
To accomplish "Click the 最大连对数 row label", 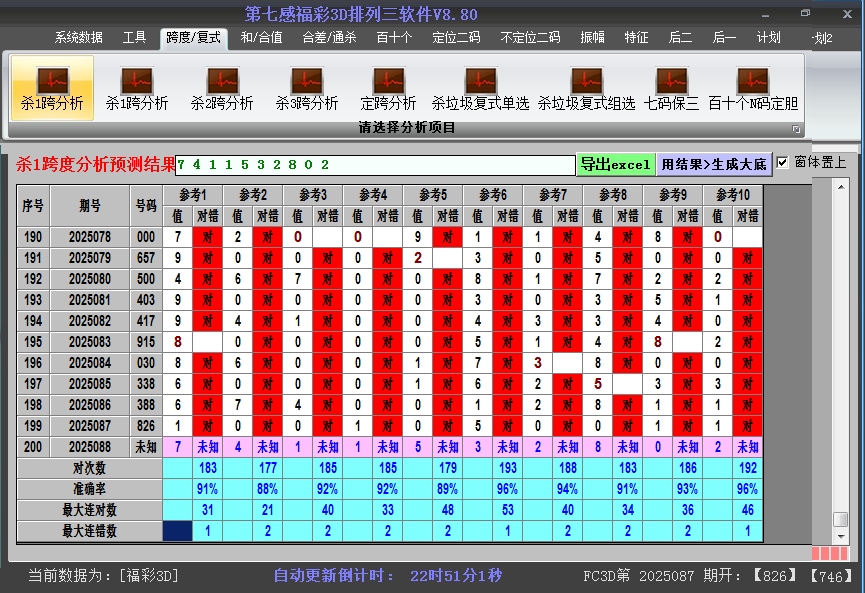I will 90,510.
